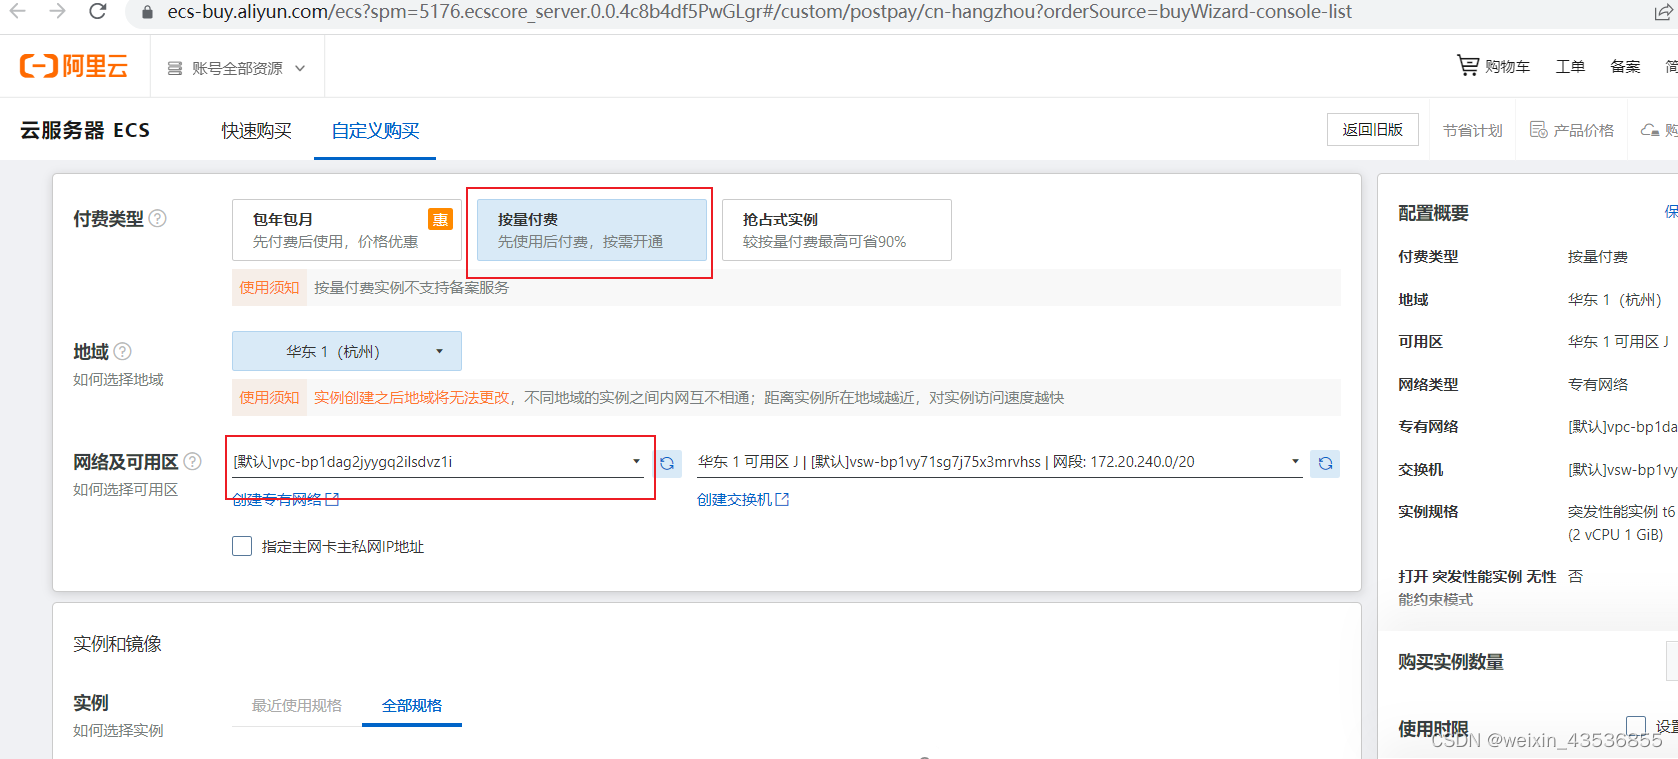
Task: Click the 返回旧版 button
Action: click(x=1372, y=130)
